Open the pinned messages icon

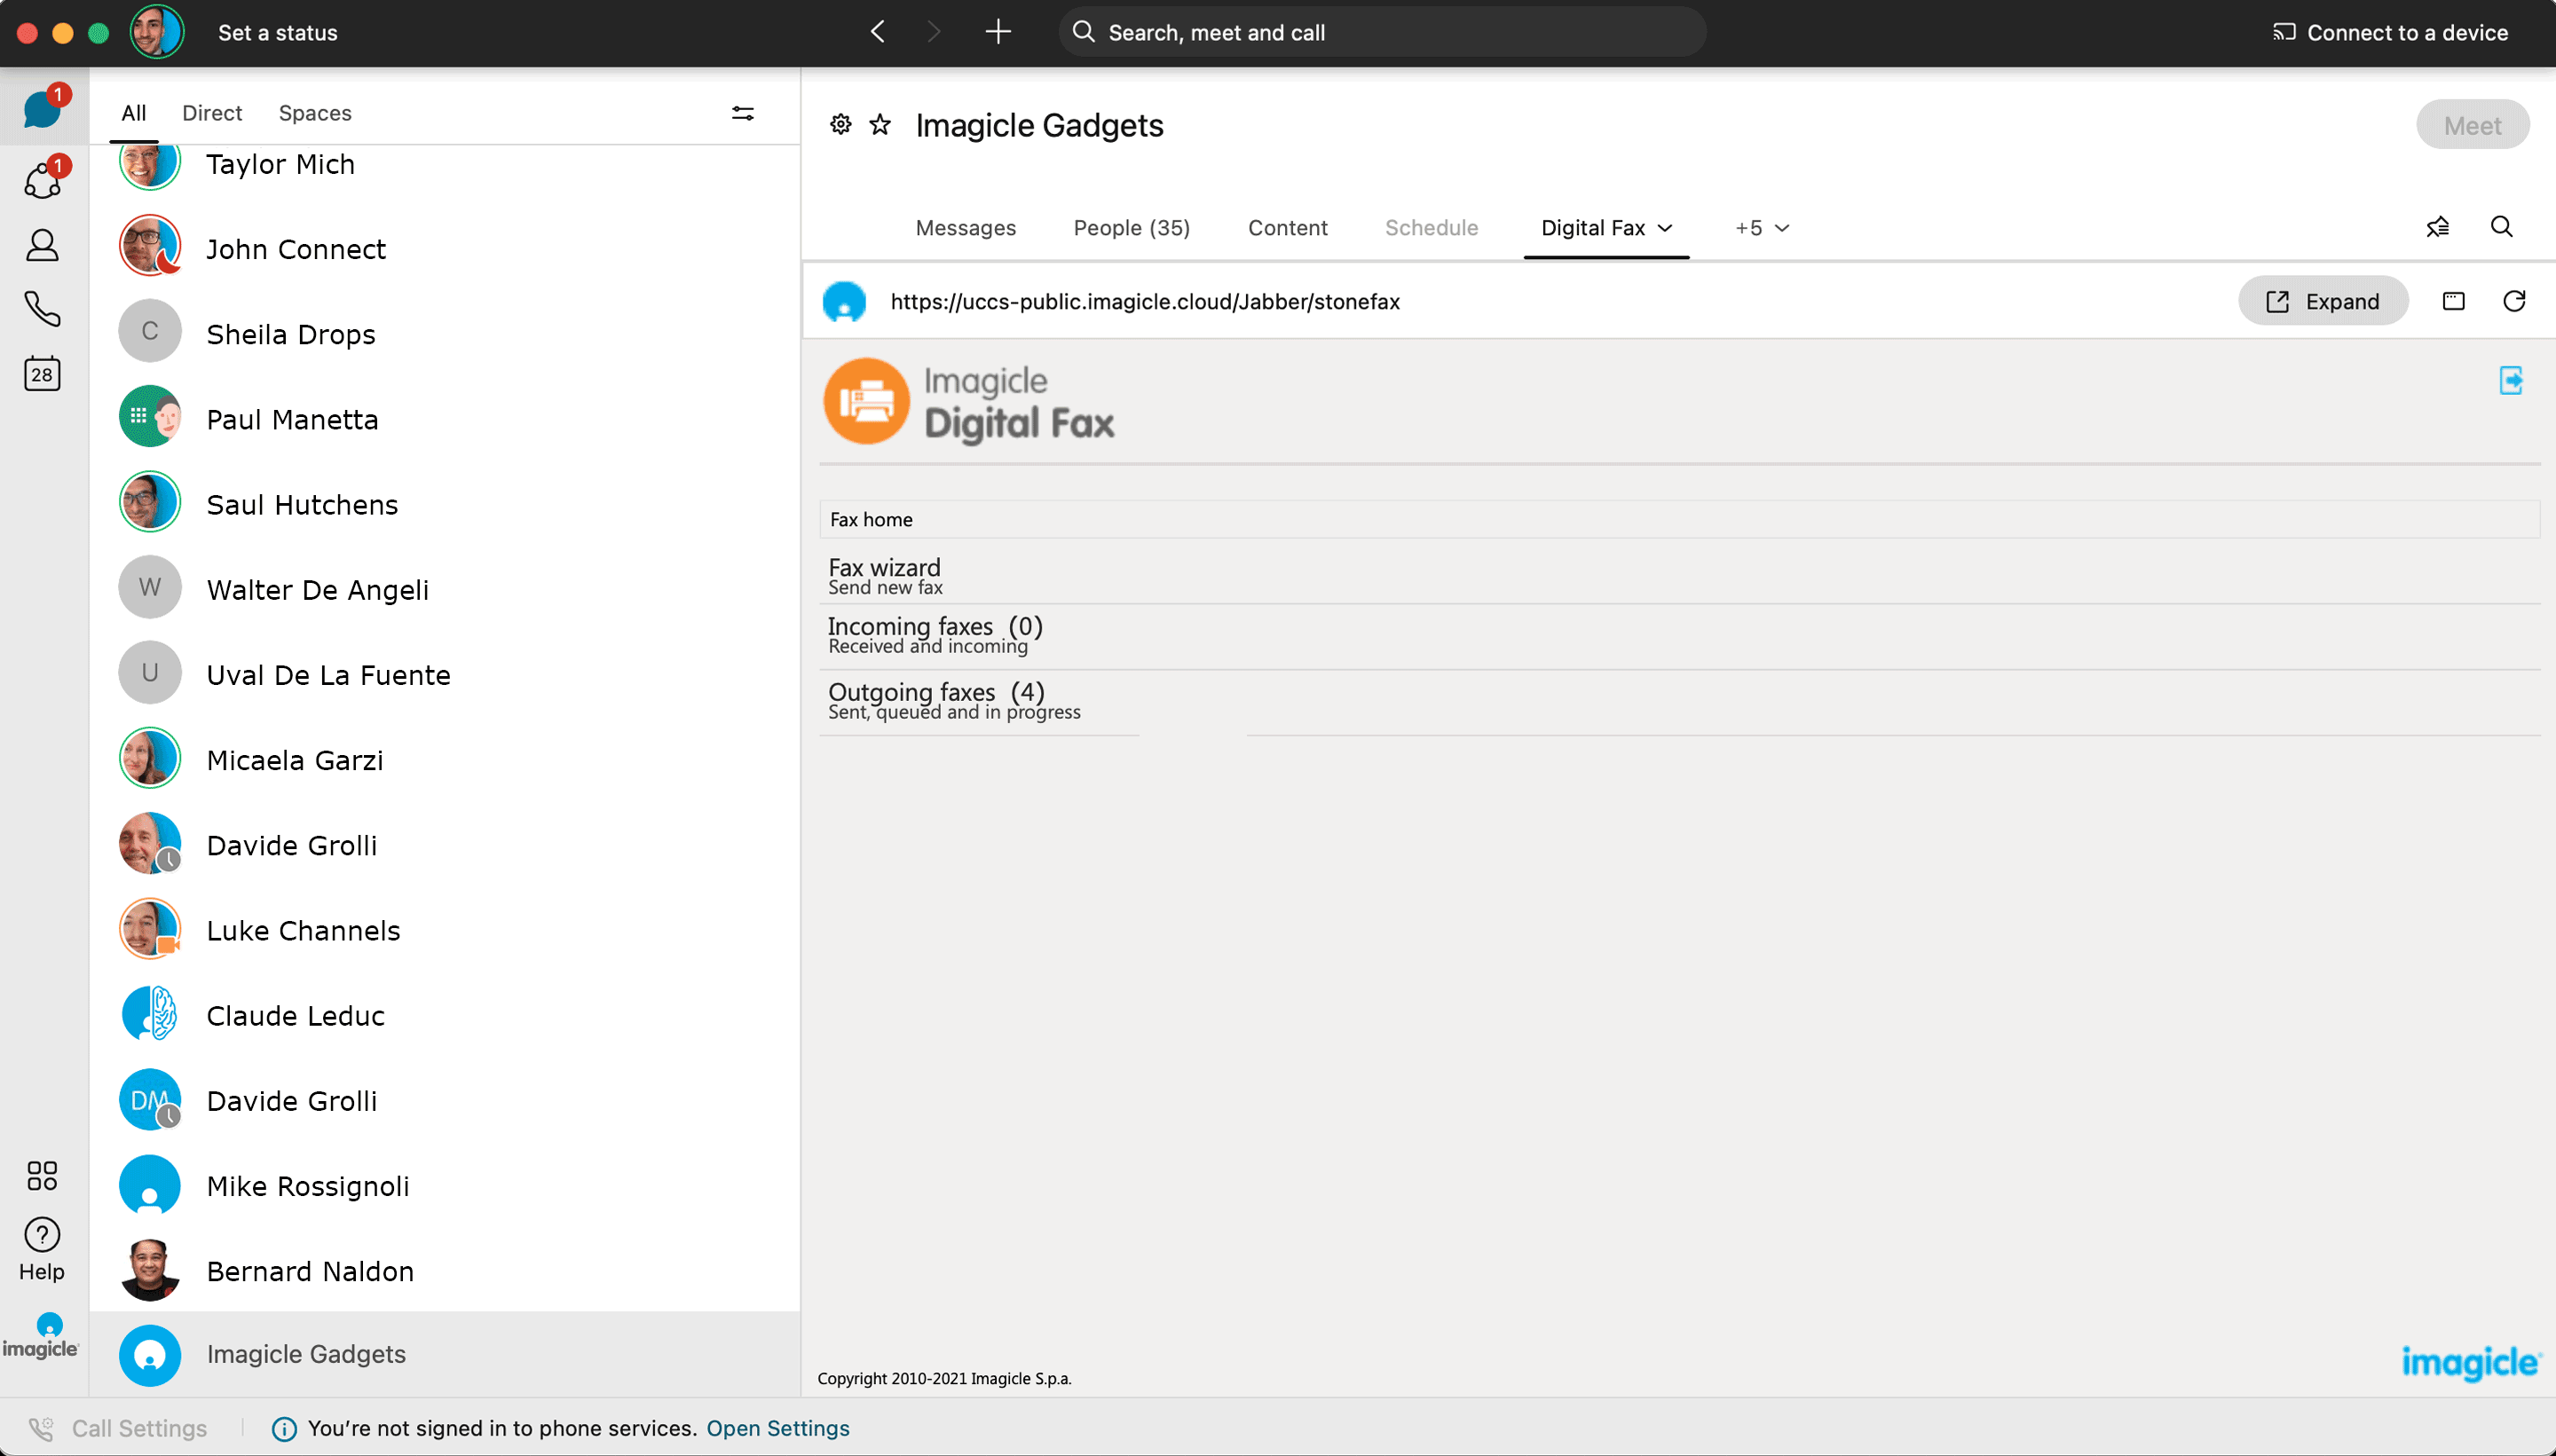pyautogui.click(x=2437, y=227)
